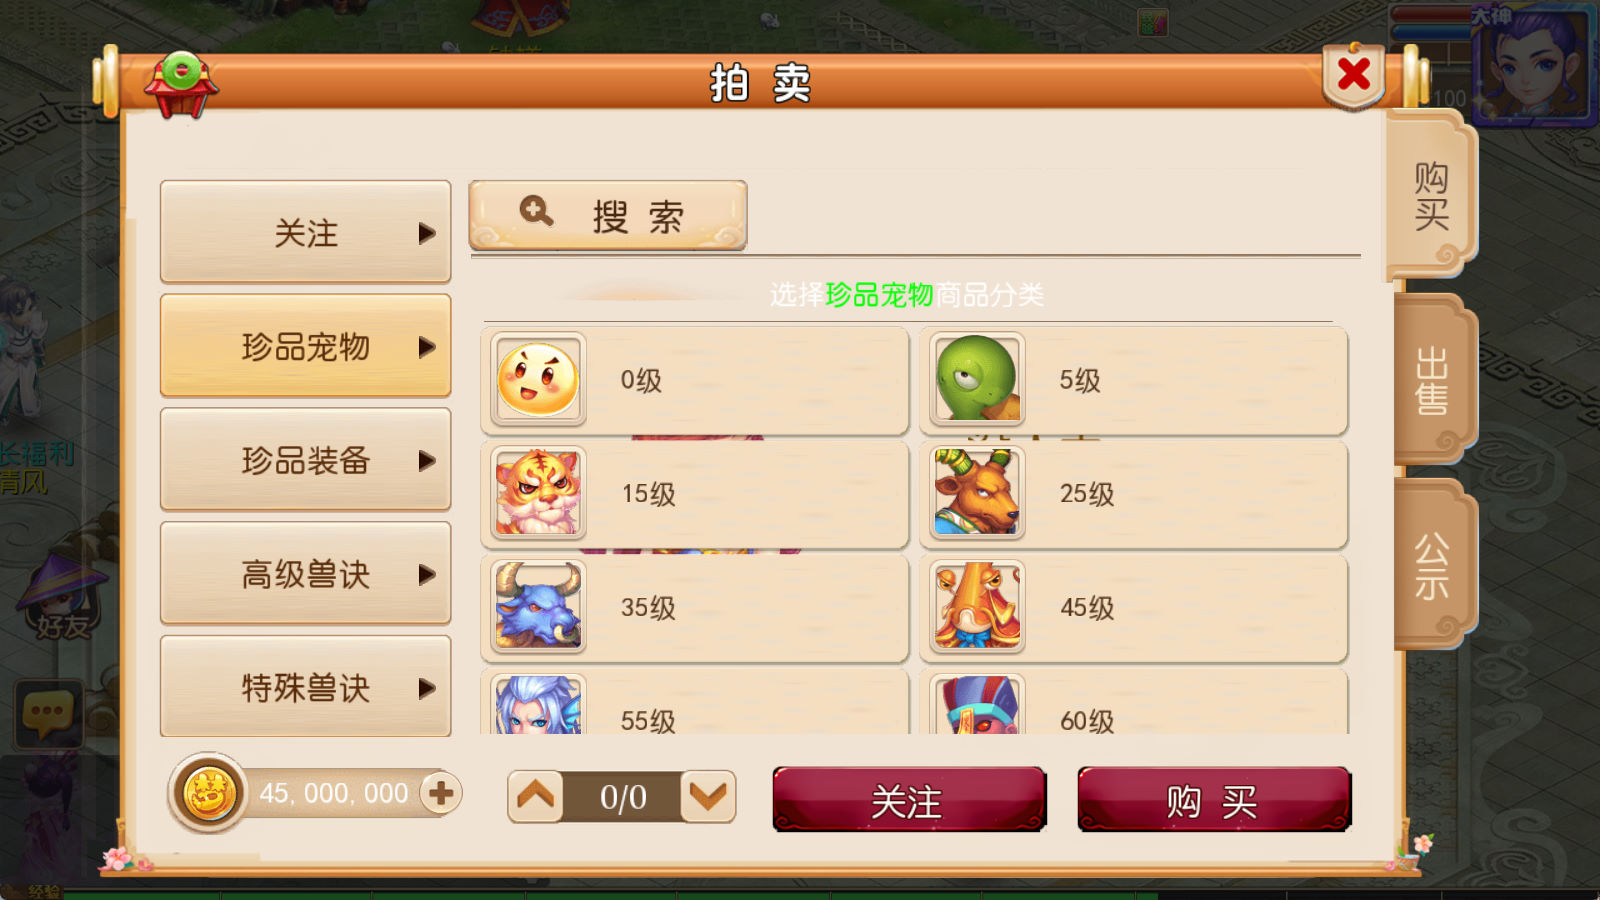Add more coins with plus button
Image resolution: width=1600 pixels, height=900 pixels.
pyautogui.click(x=440, y=793)
